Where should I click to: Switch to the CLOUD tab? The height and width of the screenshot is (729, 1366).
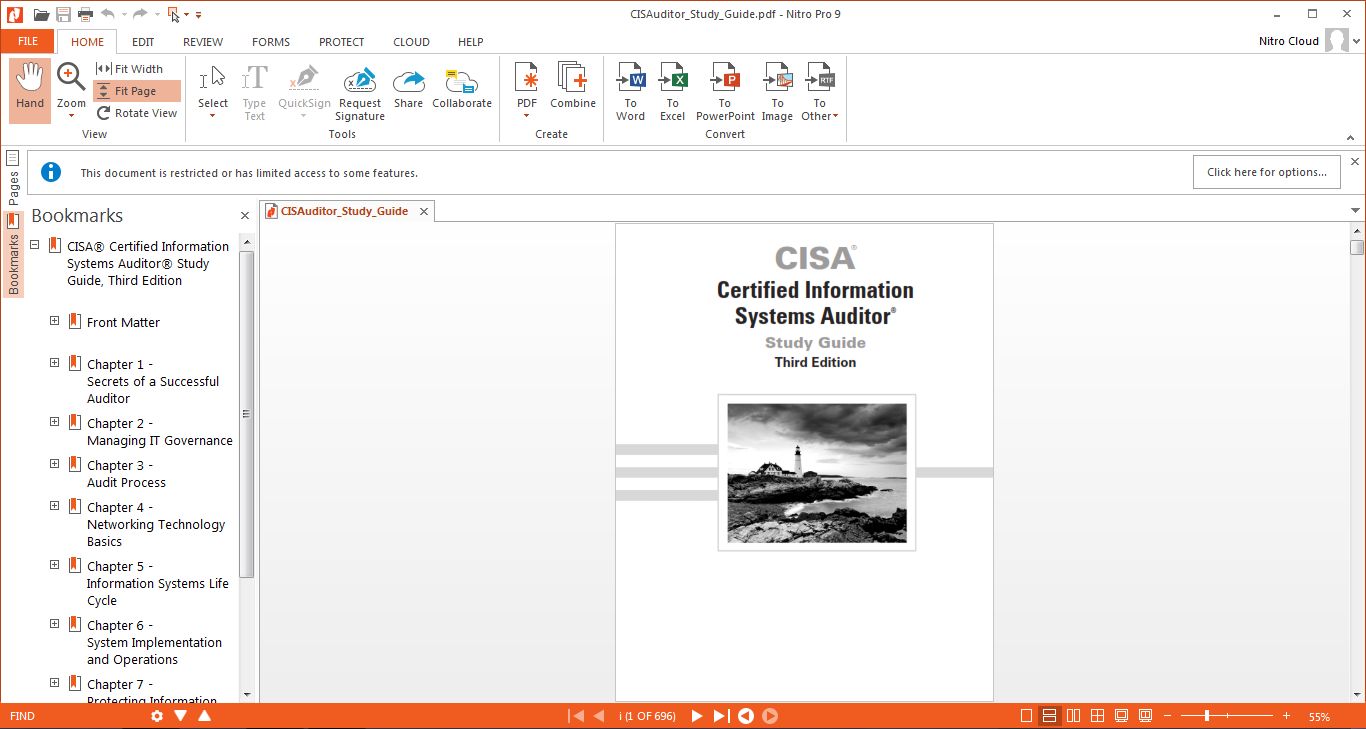pos(411,42)
